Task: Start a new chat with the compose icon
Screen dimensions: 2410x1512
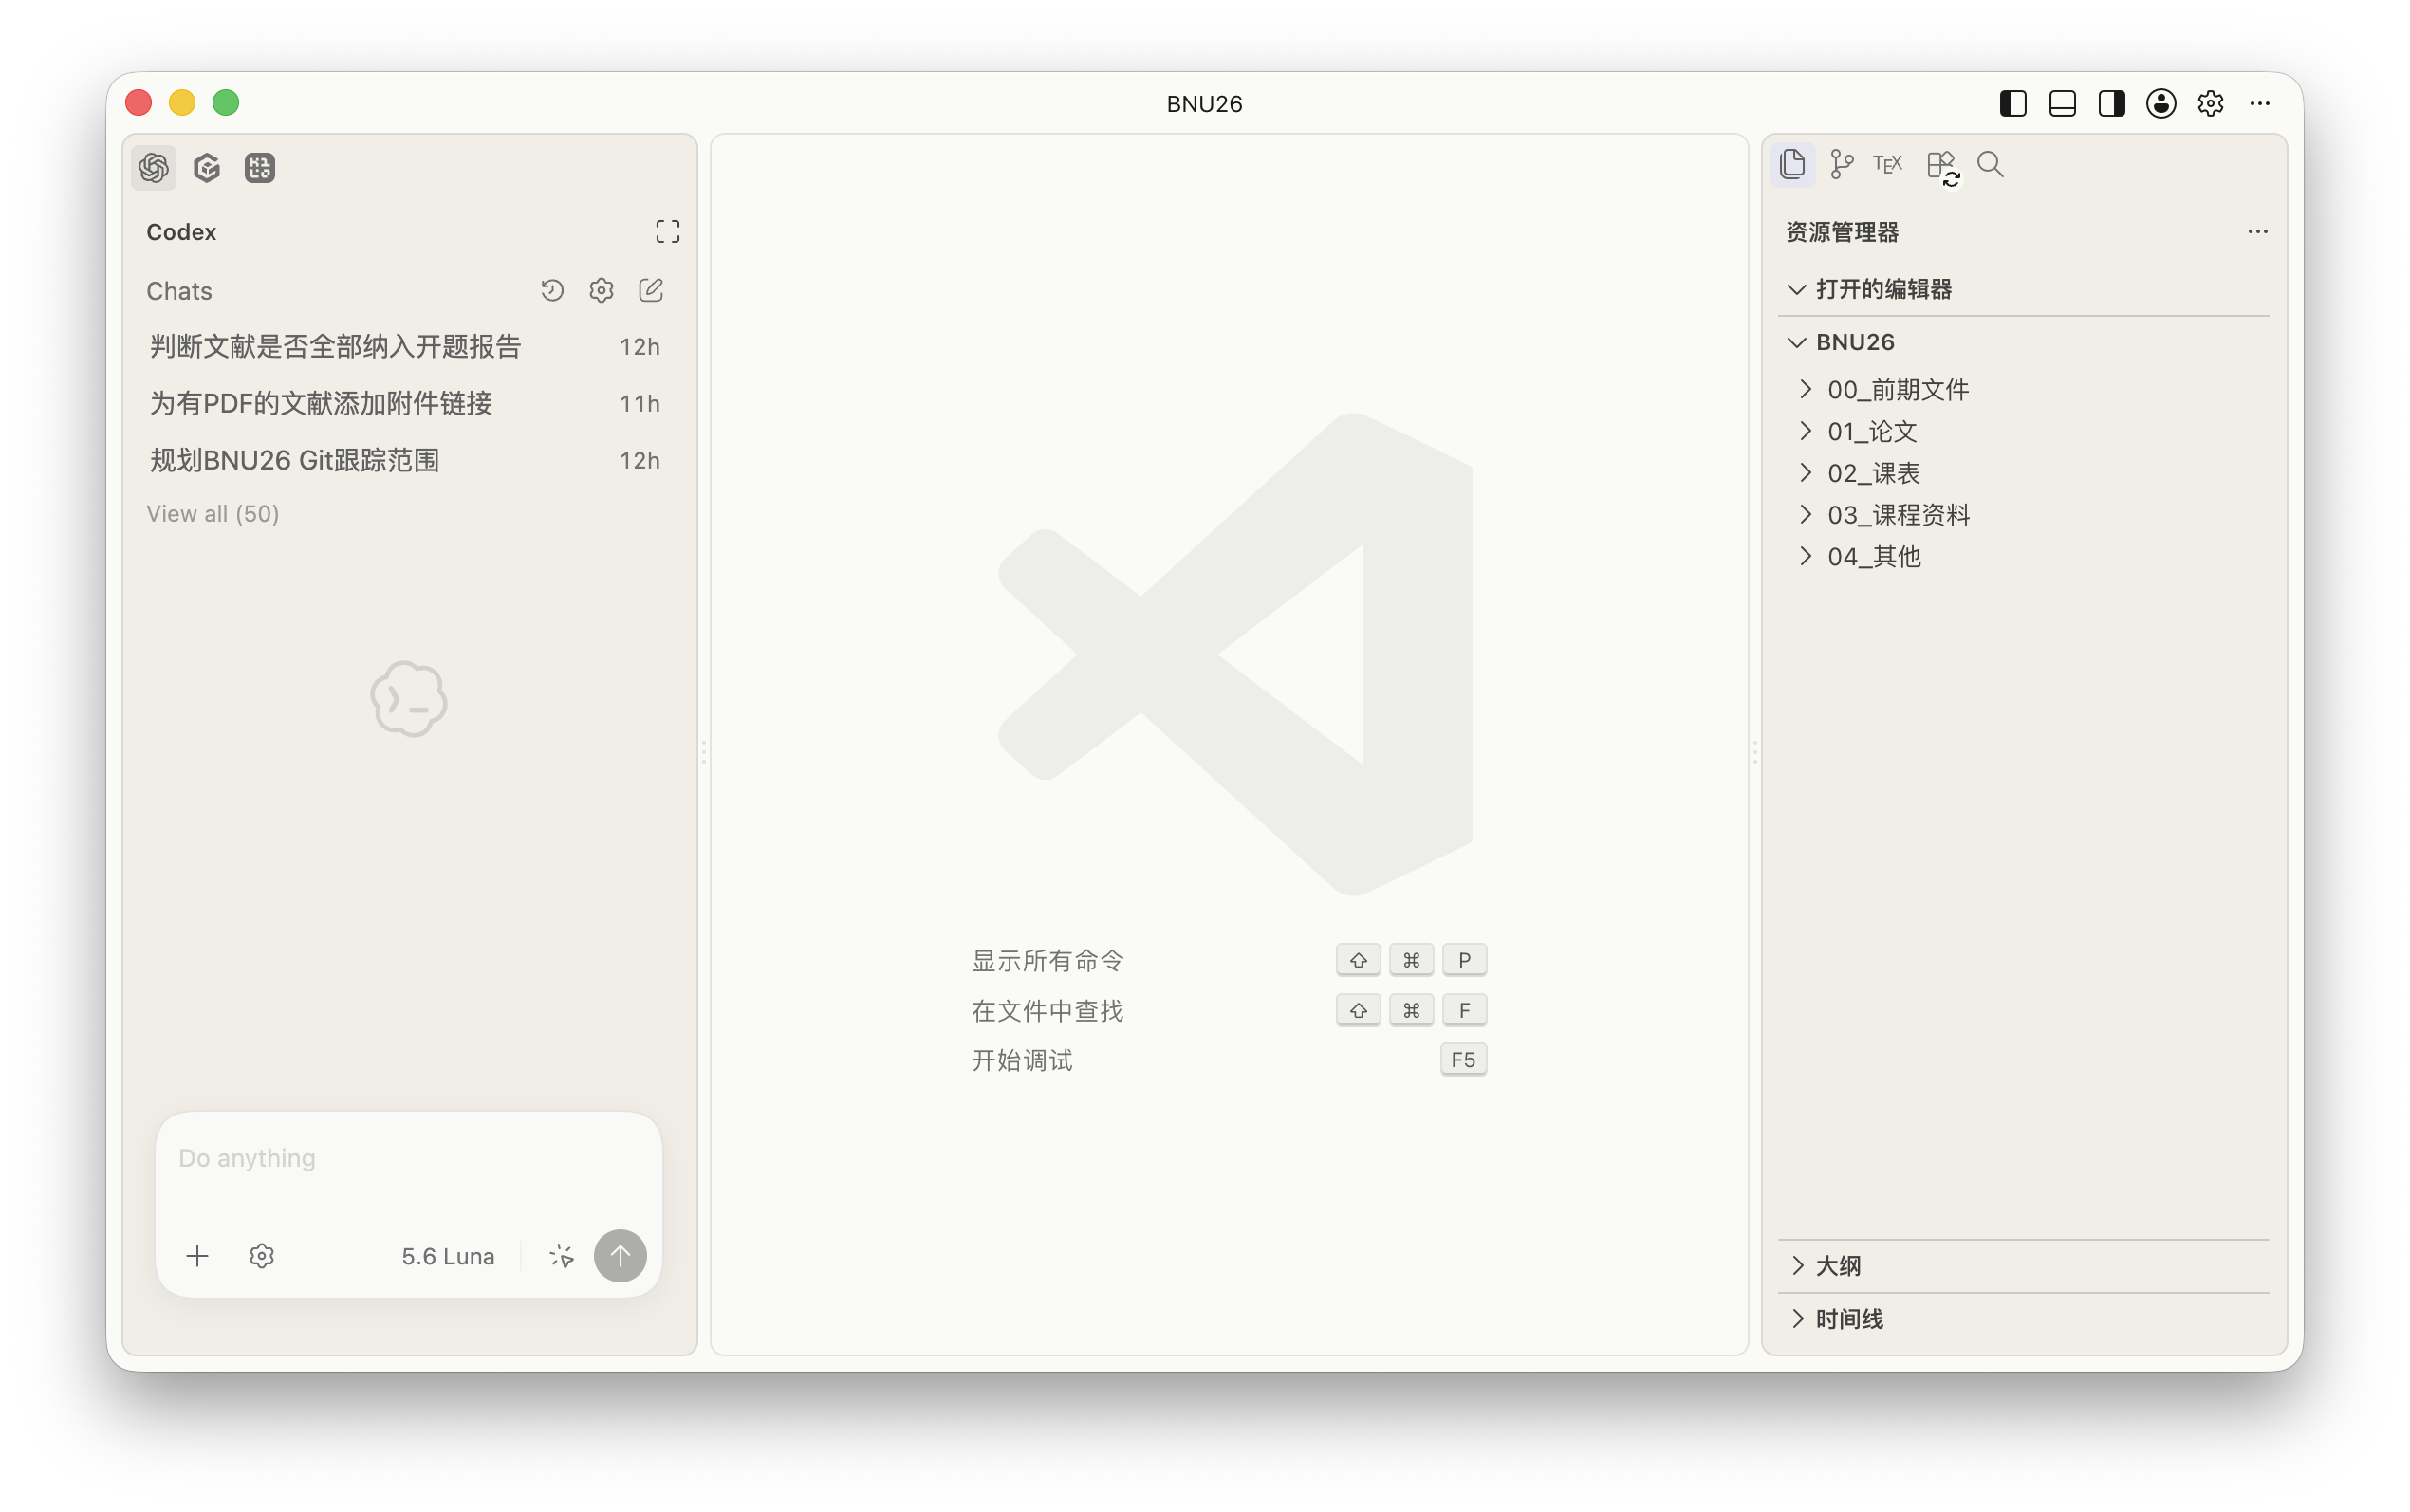Action: [651, 290]
